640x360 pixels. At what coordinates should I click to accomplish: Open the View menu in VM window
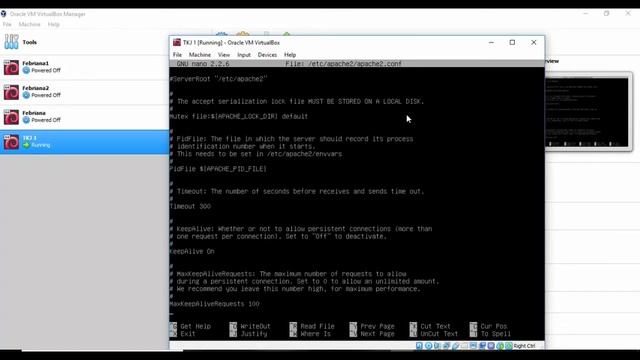(224, 55)
